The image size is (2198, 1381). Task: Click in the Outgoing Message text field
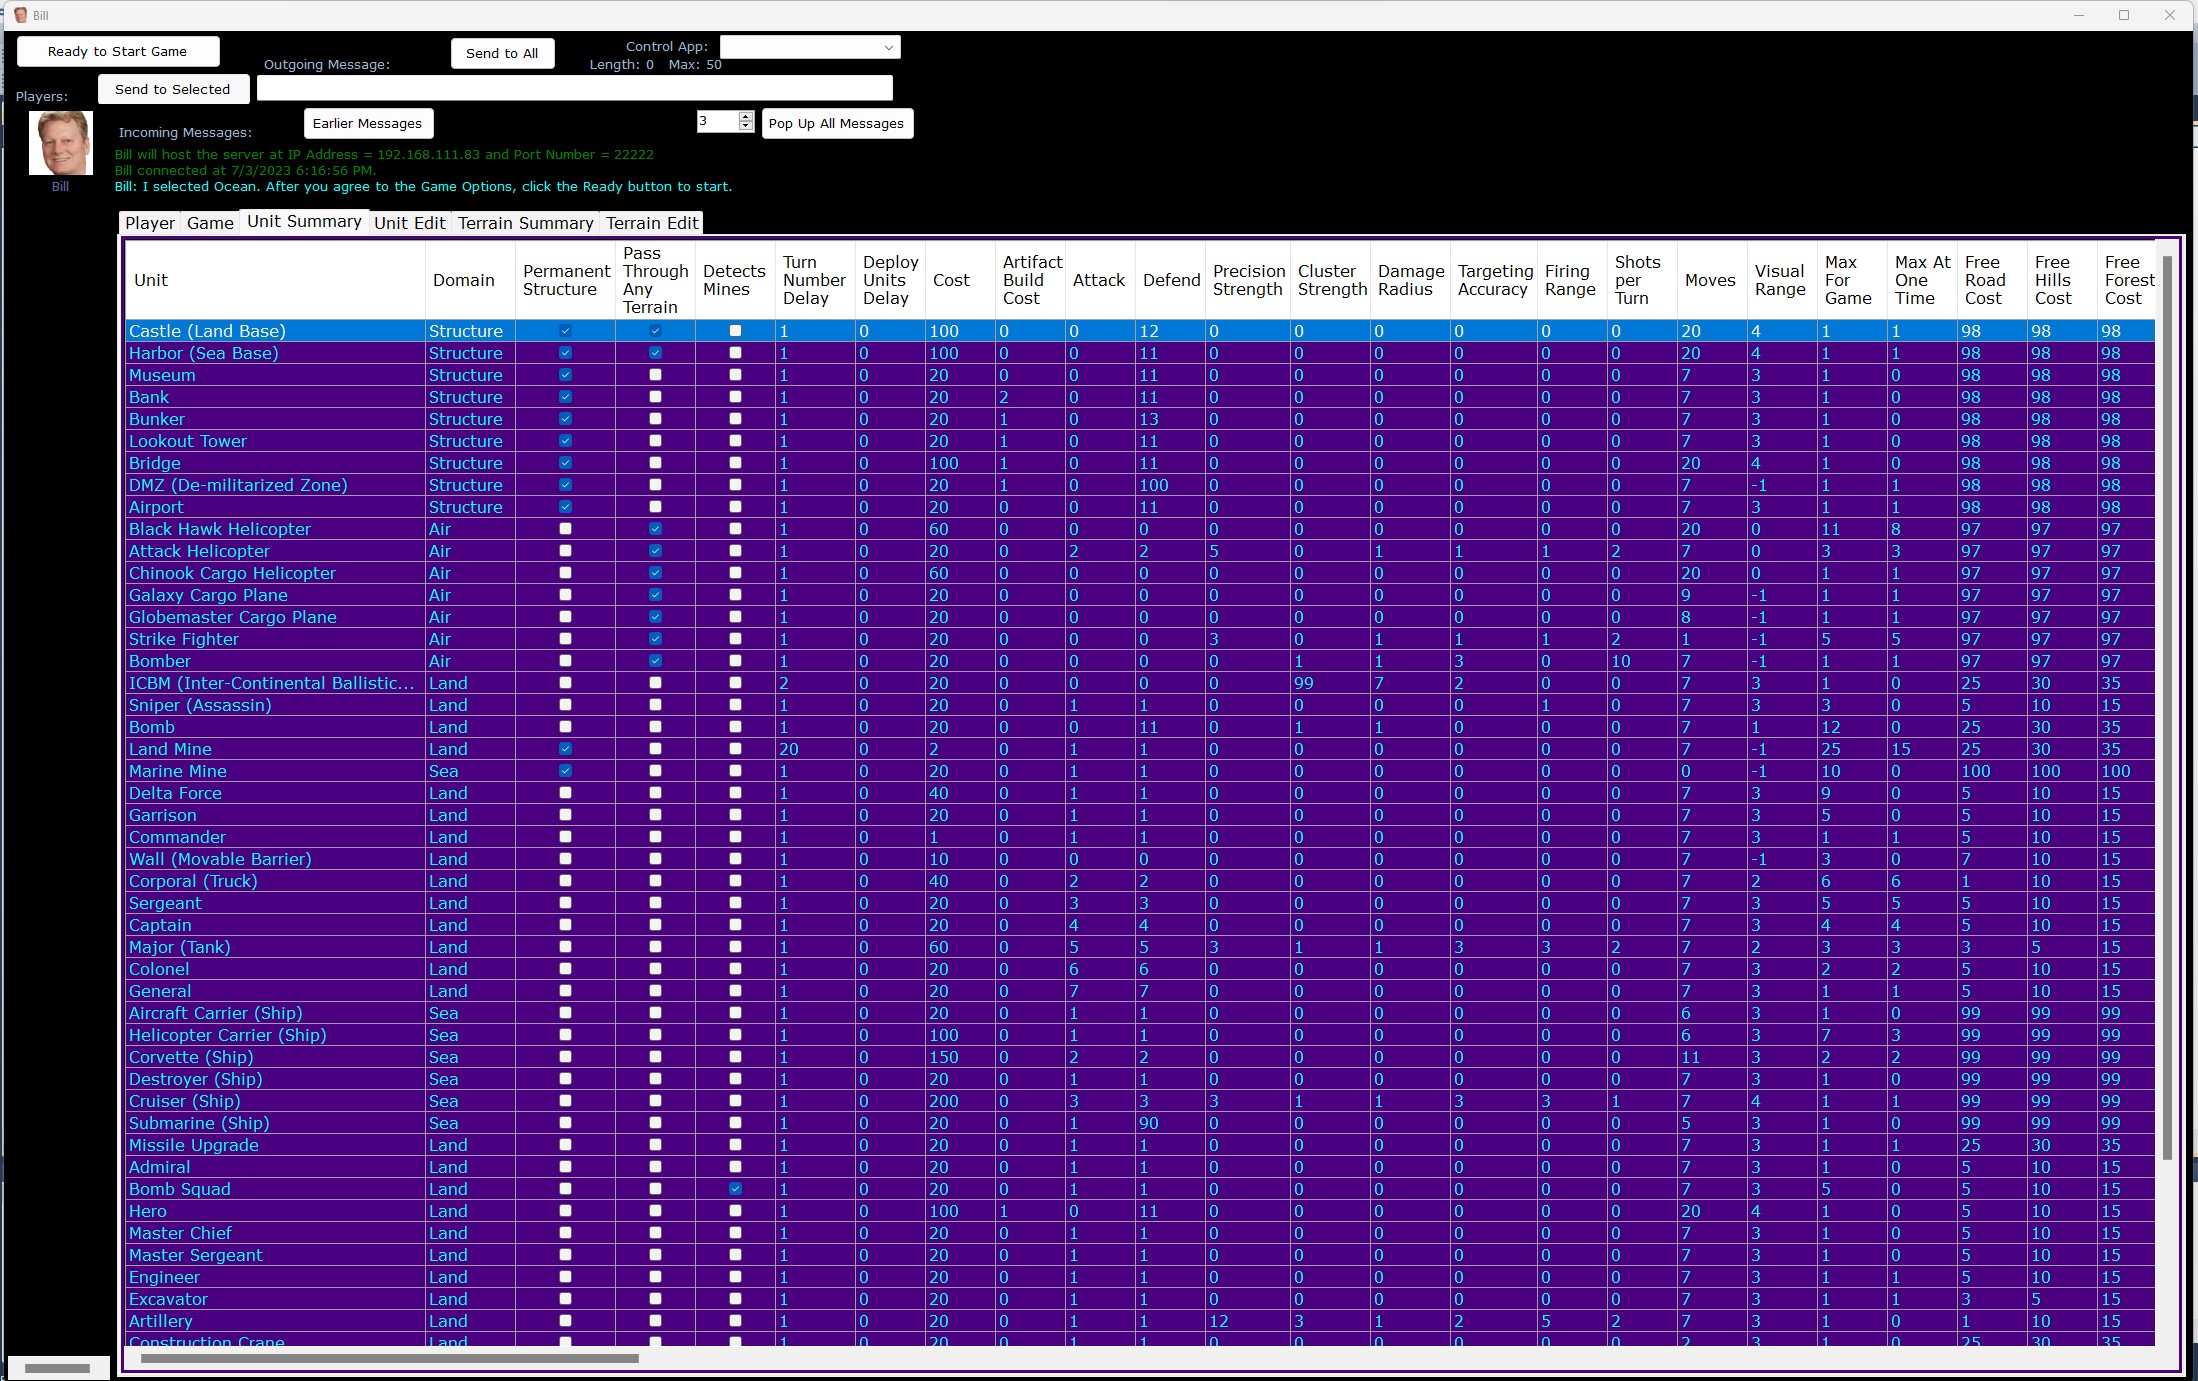(x=574, y=89)
